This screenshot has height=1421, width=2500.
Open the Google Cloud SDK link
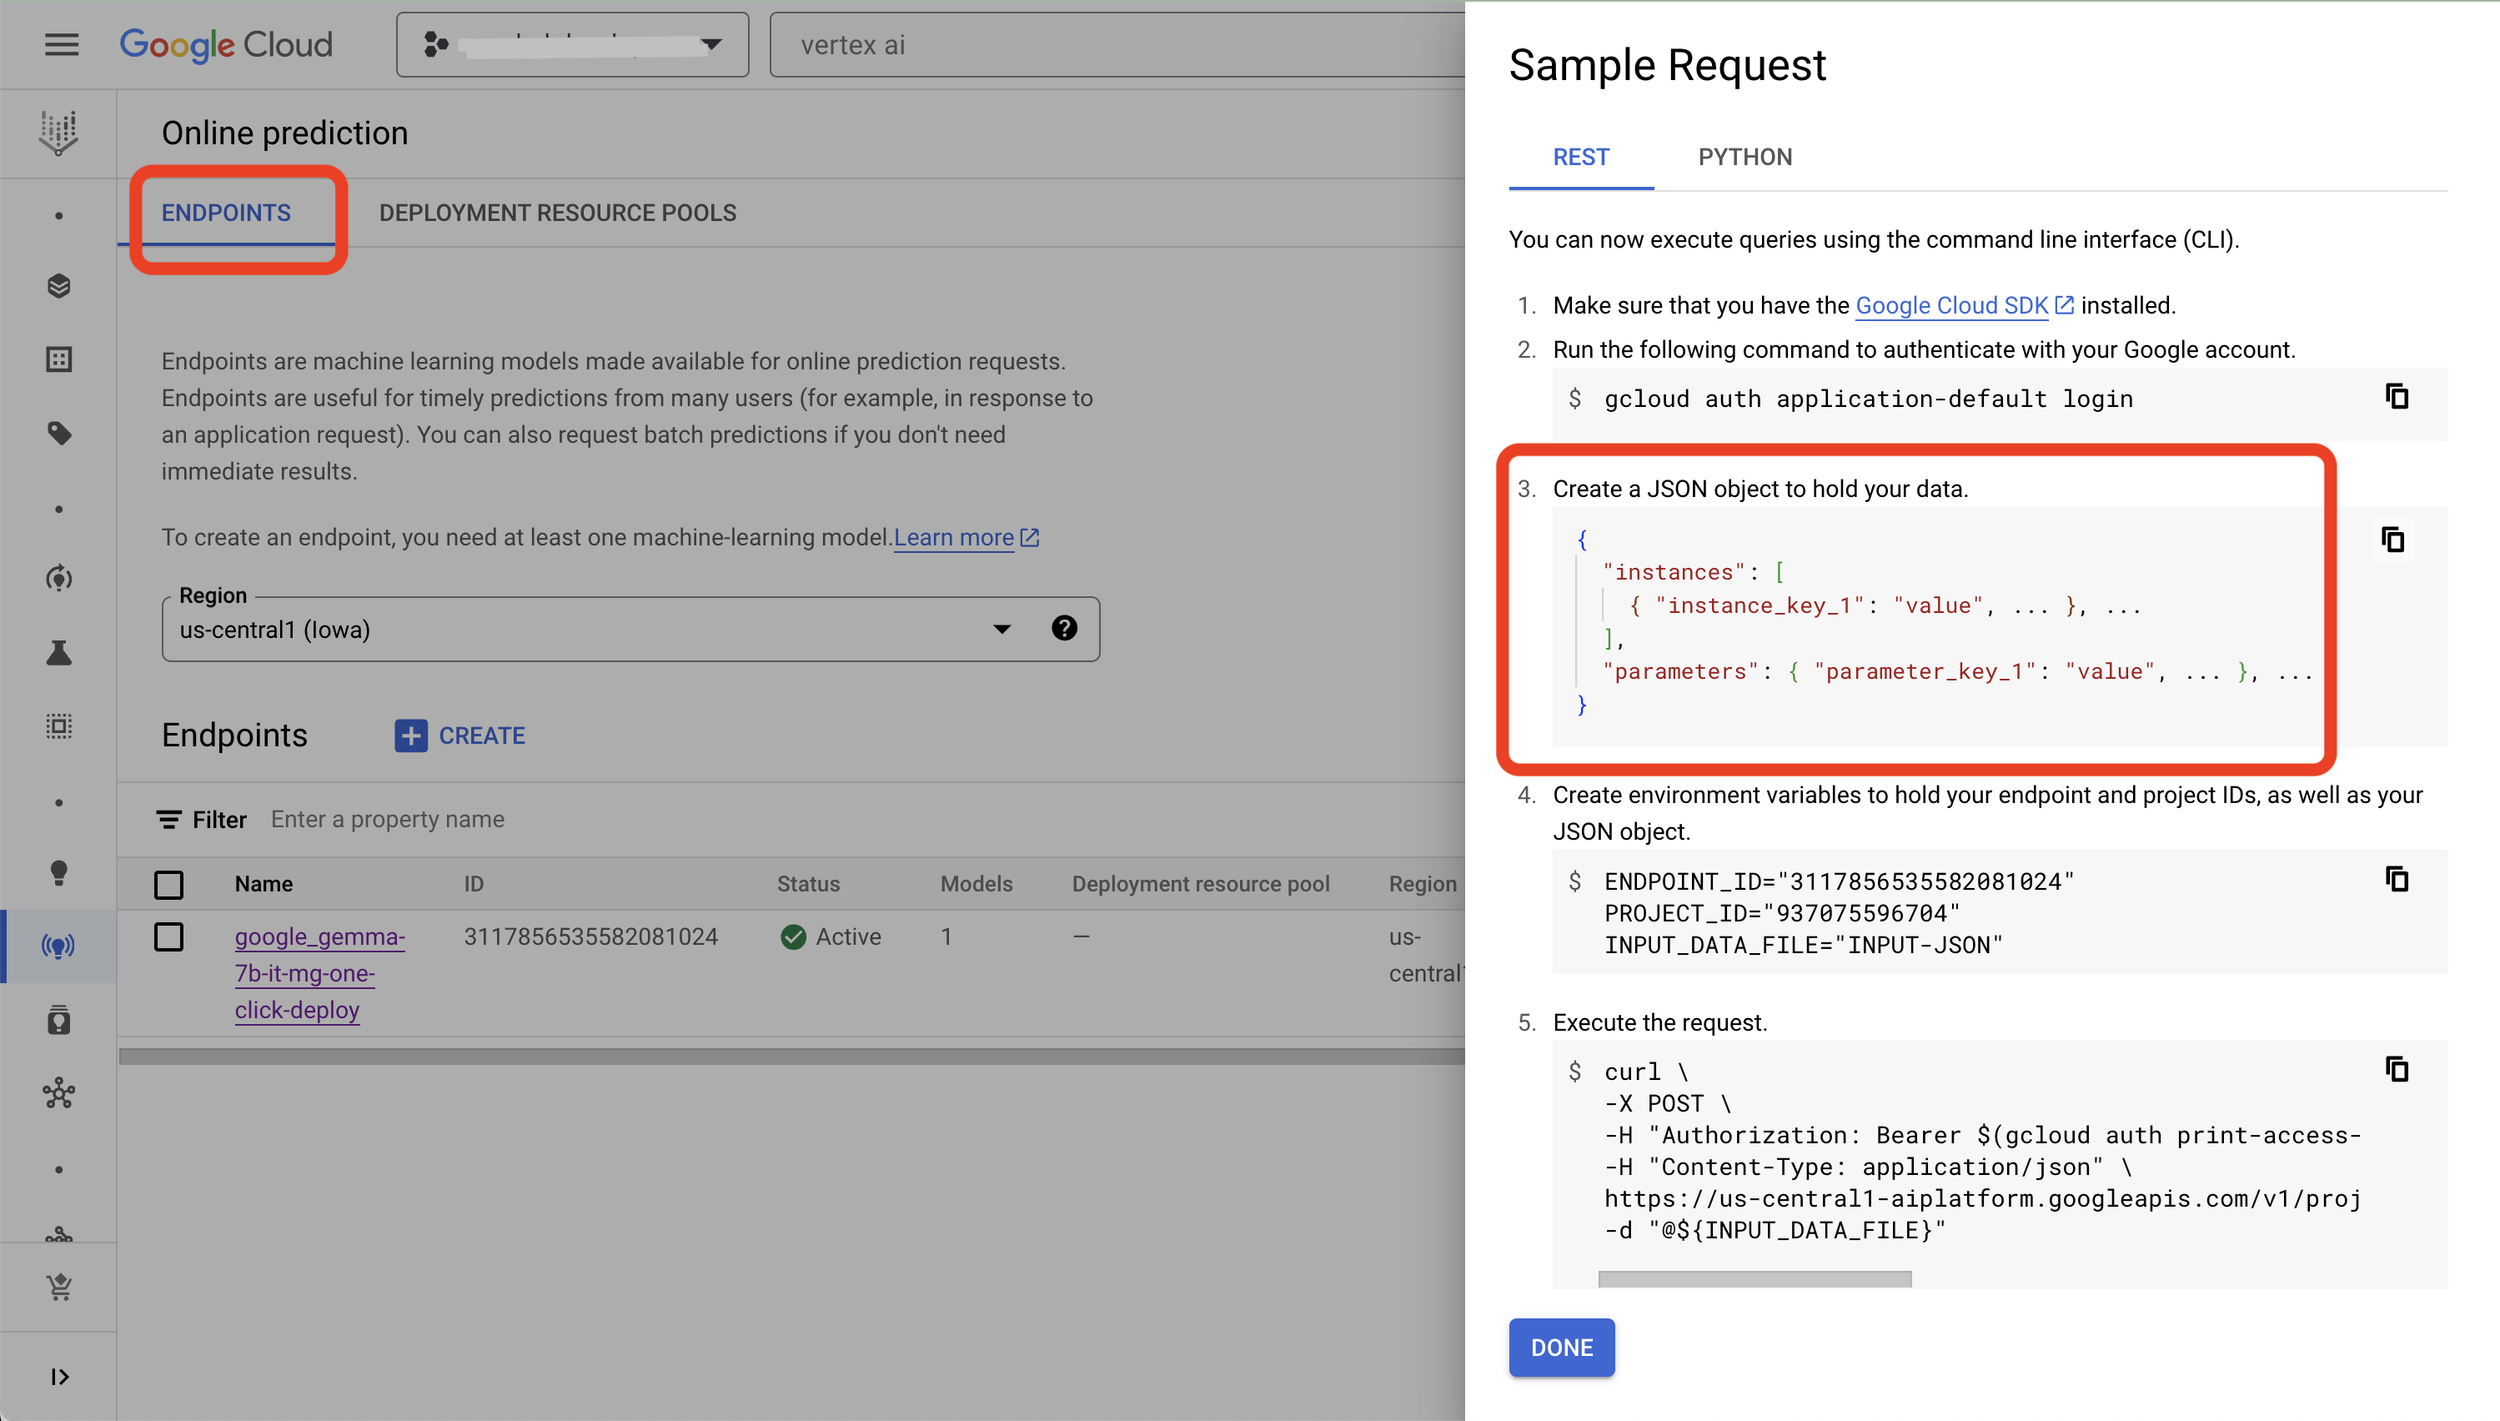click(1951, 306)
